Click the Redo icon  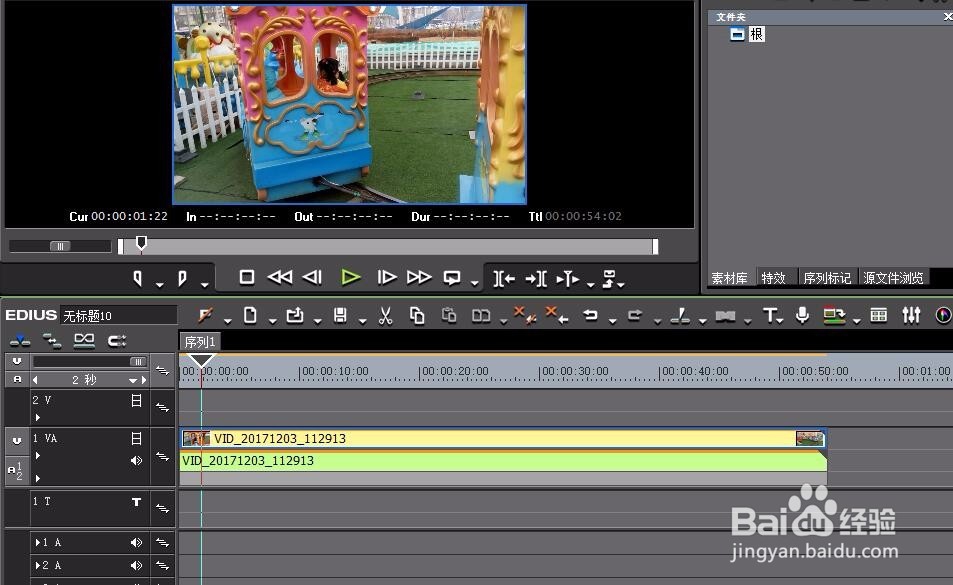[635, 315]
